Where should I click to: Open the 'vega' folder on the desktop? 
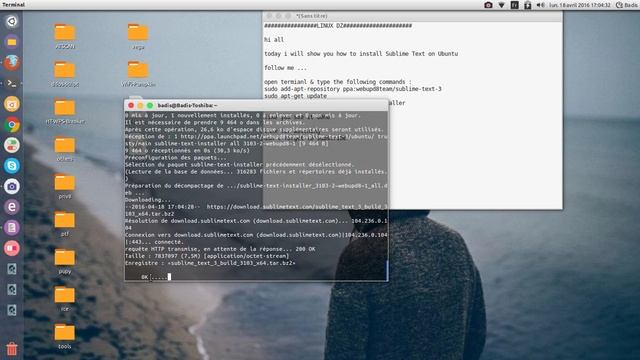(x=138, y=37)
